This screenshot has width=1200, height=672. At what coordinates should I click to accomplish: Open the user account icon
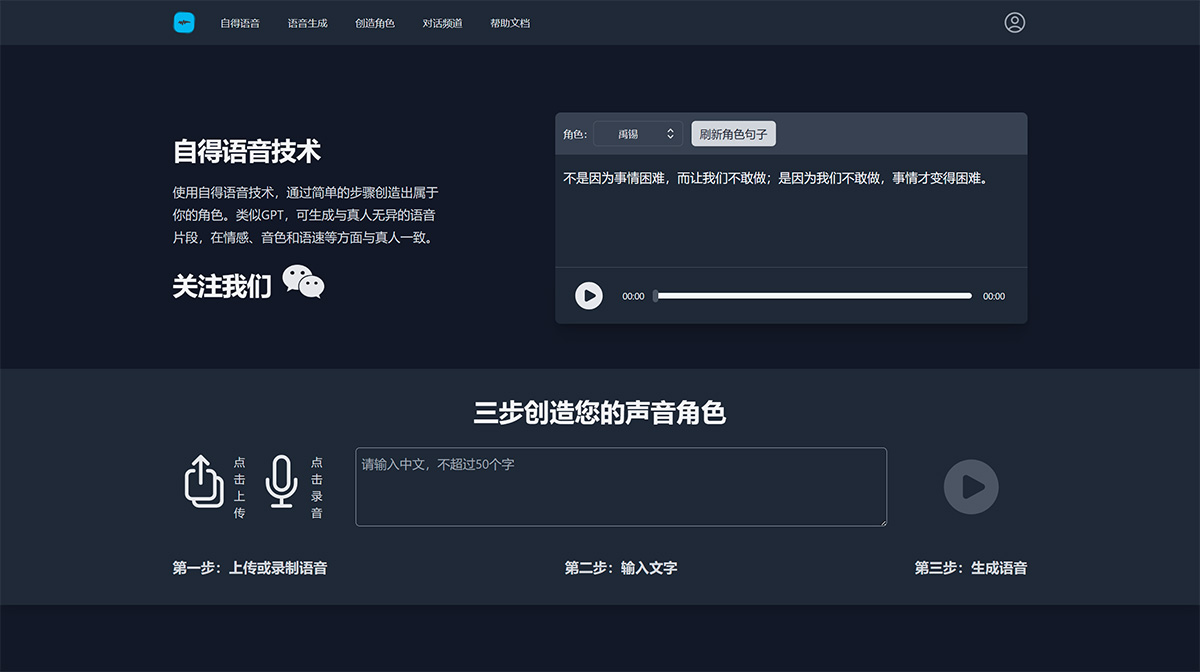1015,21
